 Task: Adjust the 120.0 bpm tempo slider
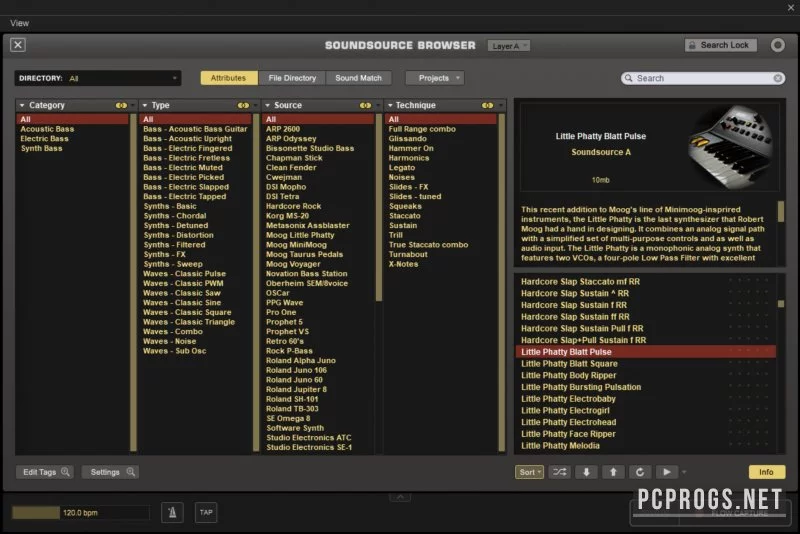[81, 513]
